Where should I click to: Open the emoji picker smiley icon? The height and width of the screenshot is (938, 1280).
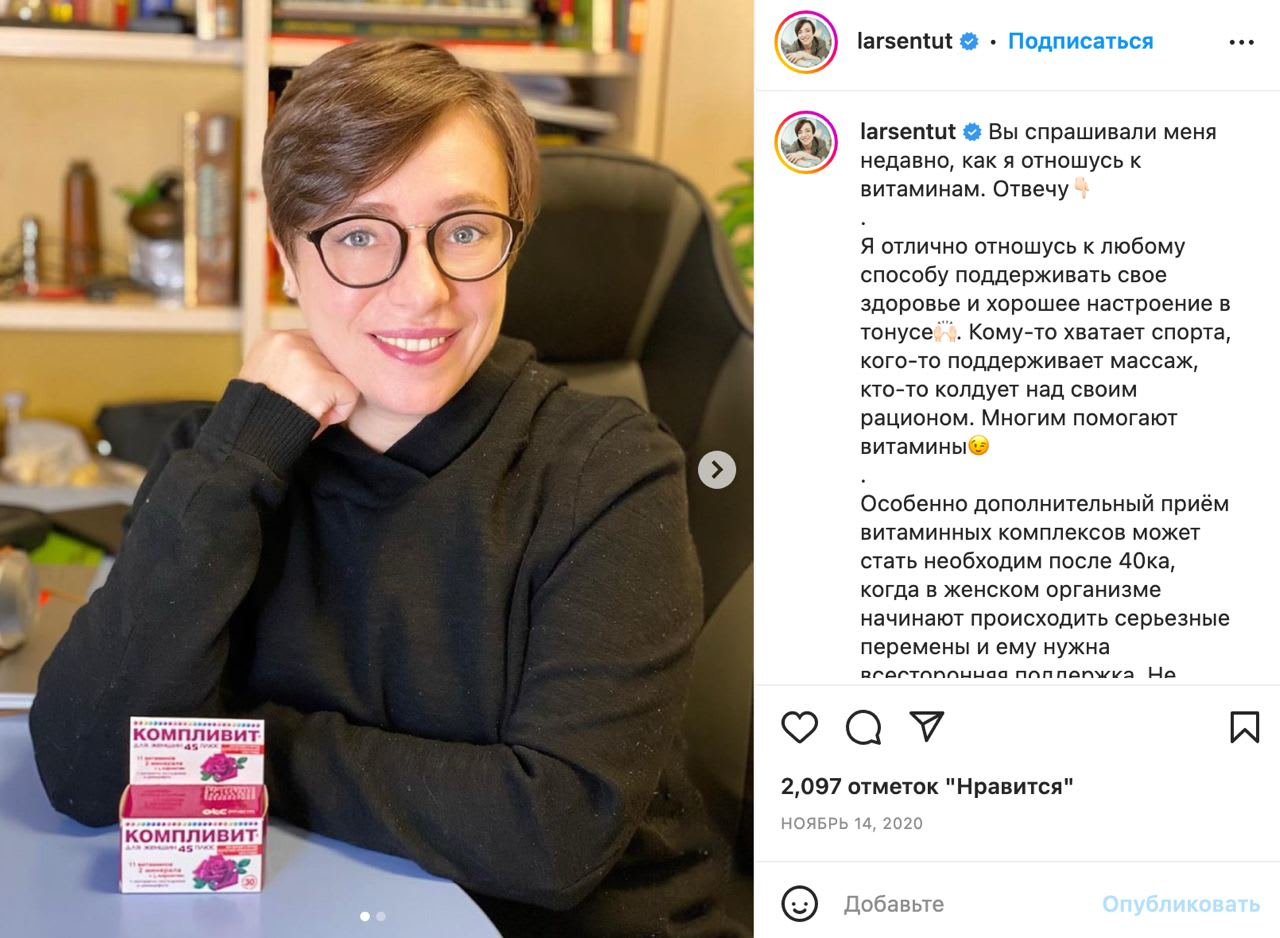coord(799,904)
